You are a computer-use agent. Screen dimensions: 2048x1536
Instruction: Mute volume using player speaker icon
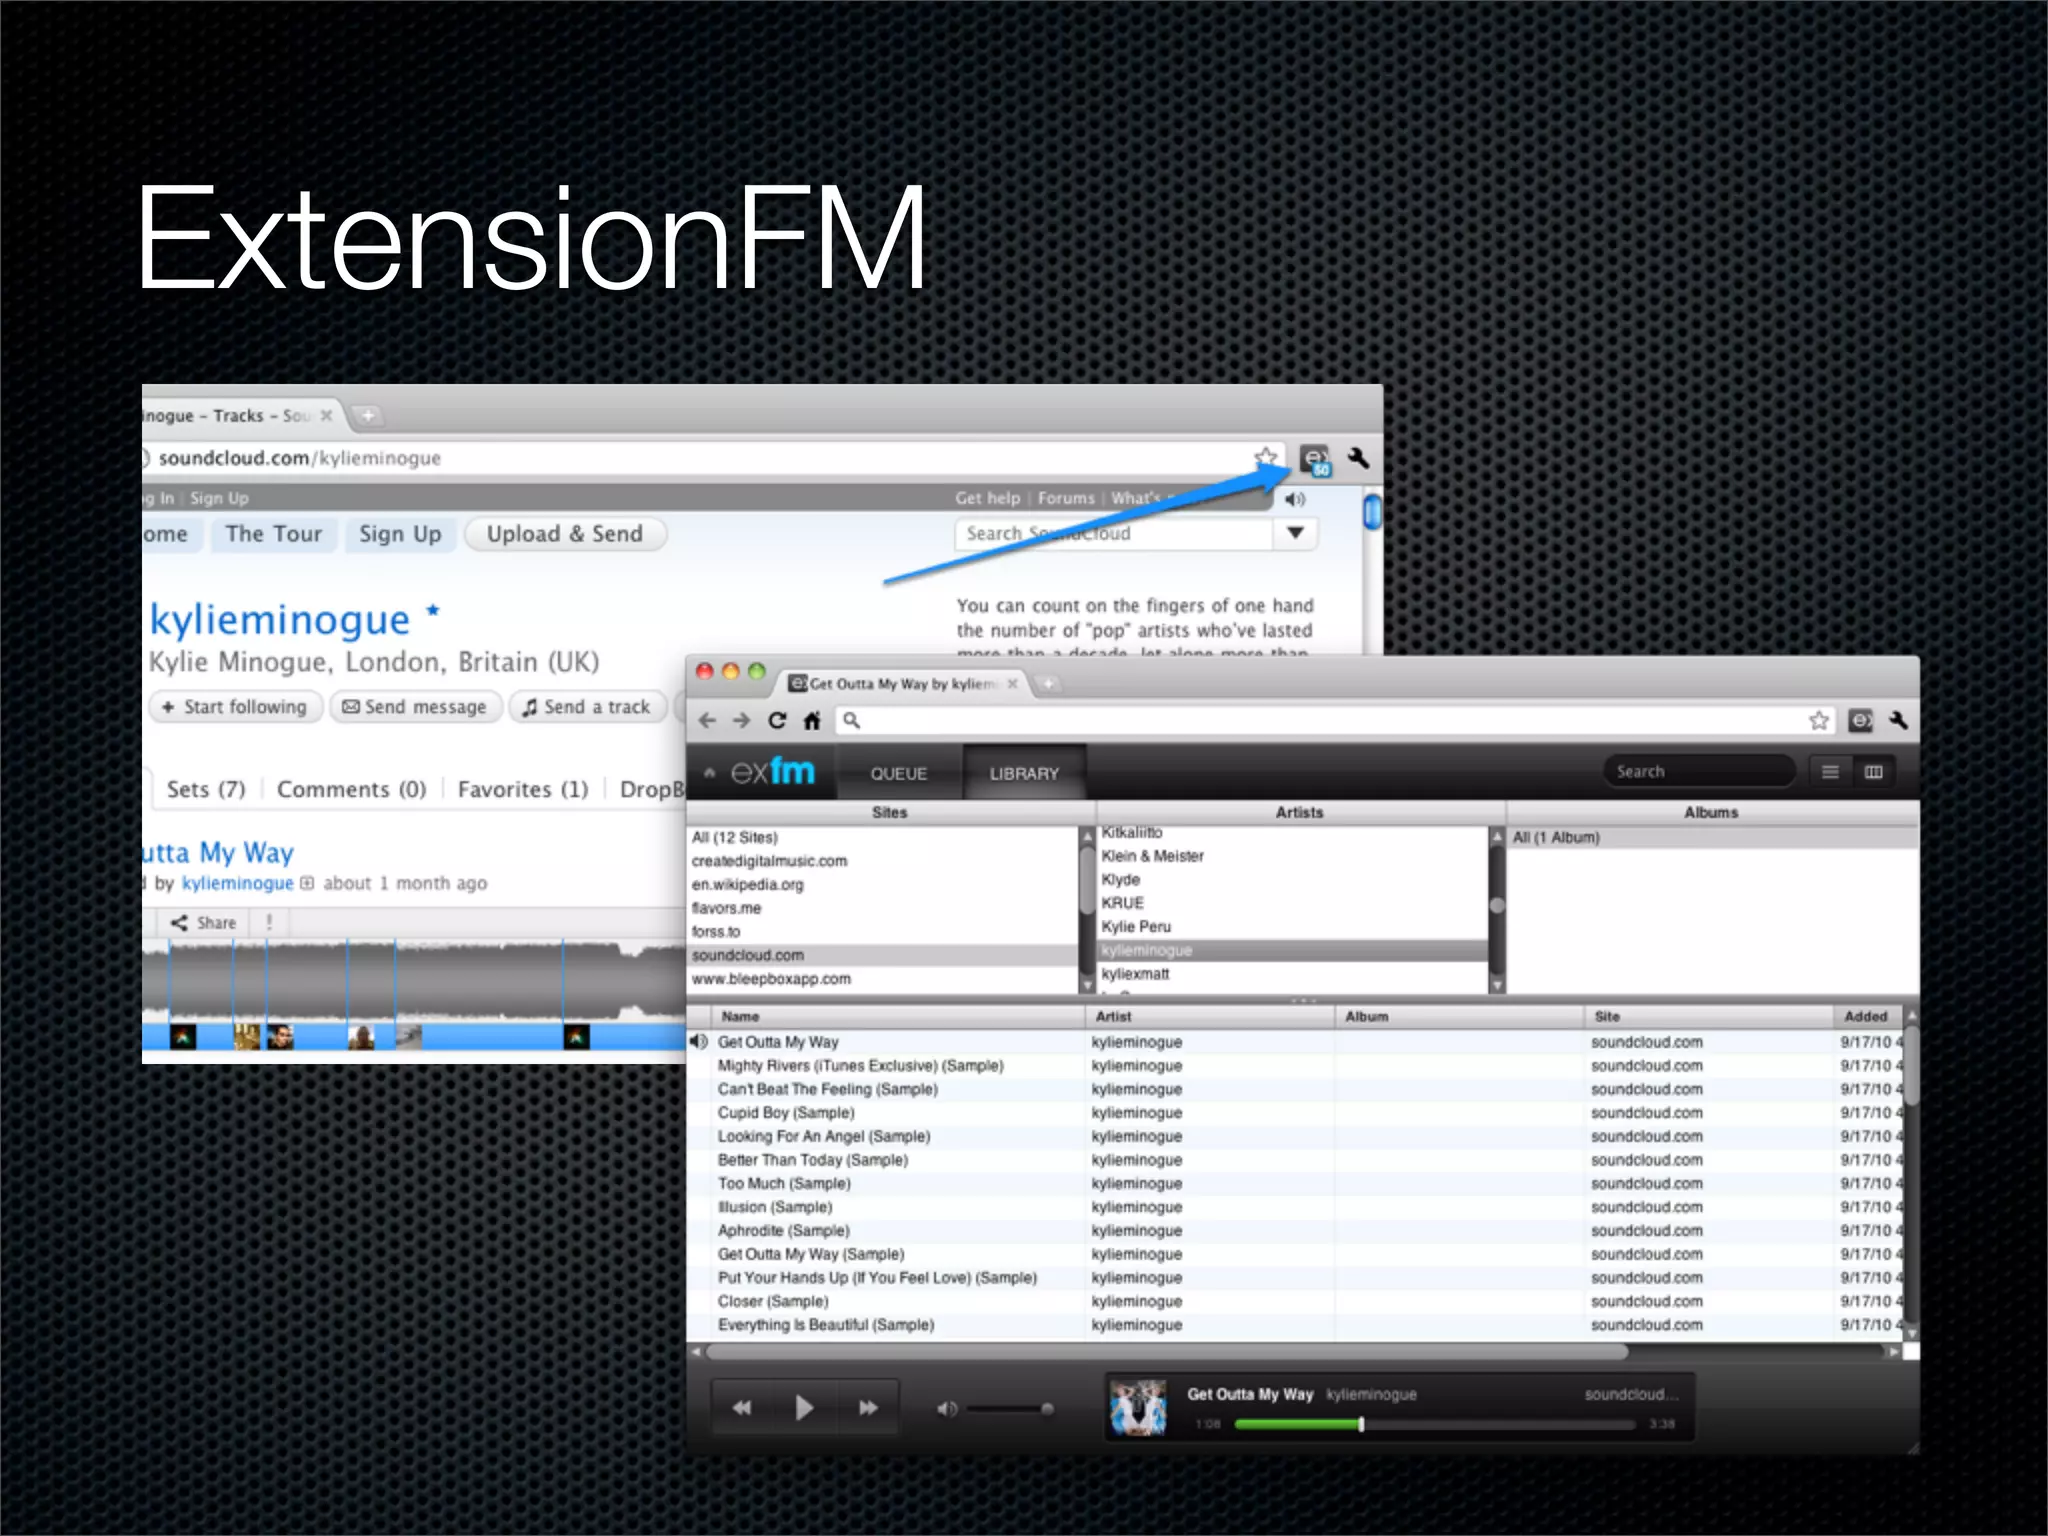pyautogui.click(x=946, y=1409)
